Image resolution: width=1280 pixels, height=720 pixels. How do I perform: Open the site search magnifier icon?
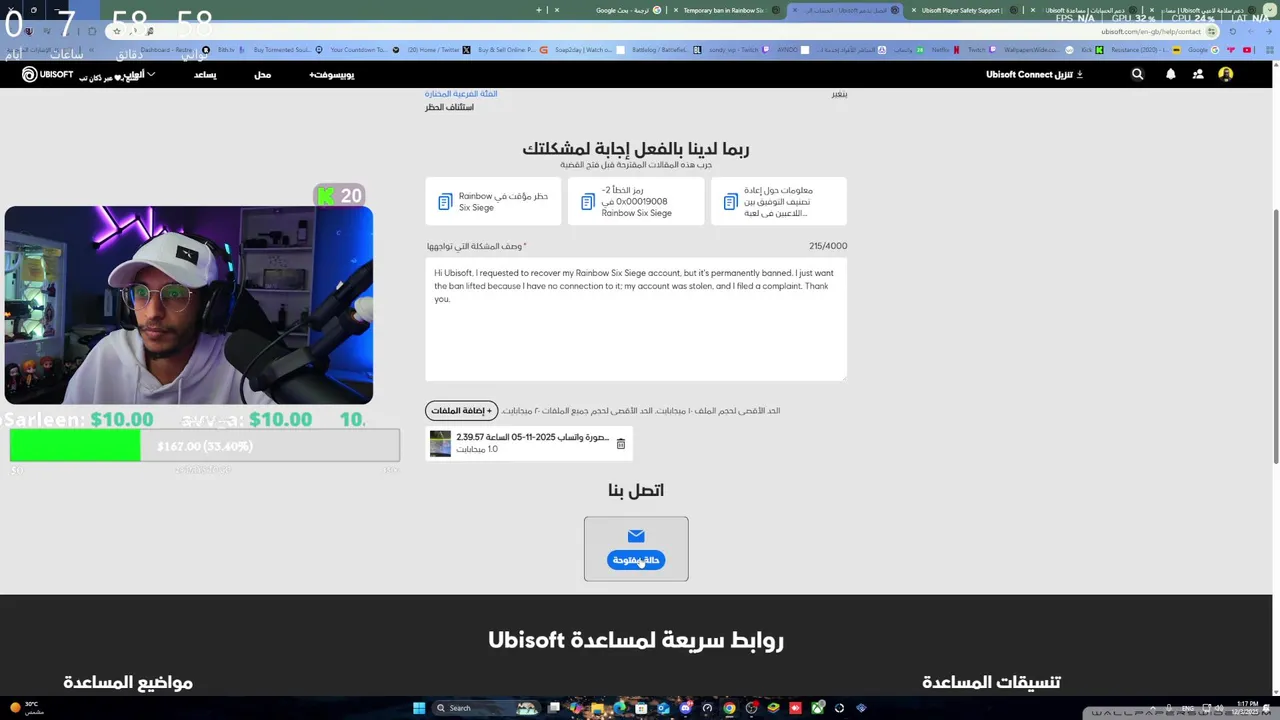click(1137, 74)
